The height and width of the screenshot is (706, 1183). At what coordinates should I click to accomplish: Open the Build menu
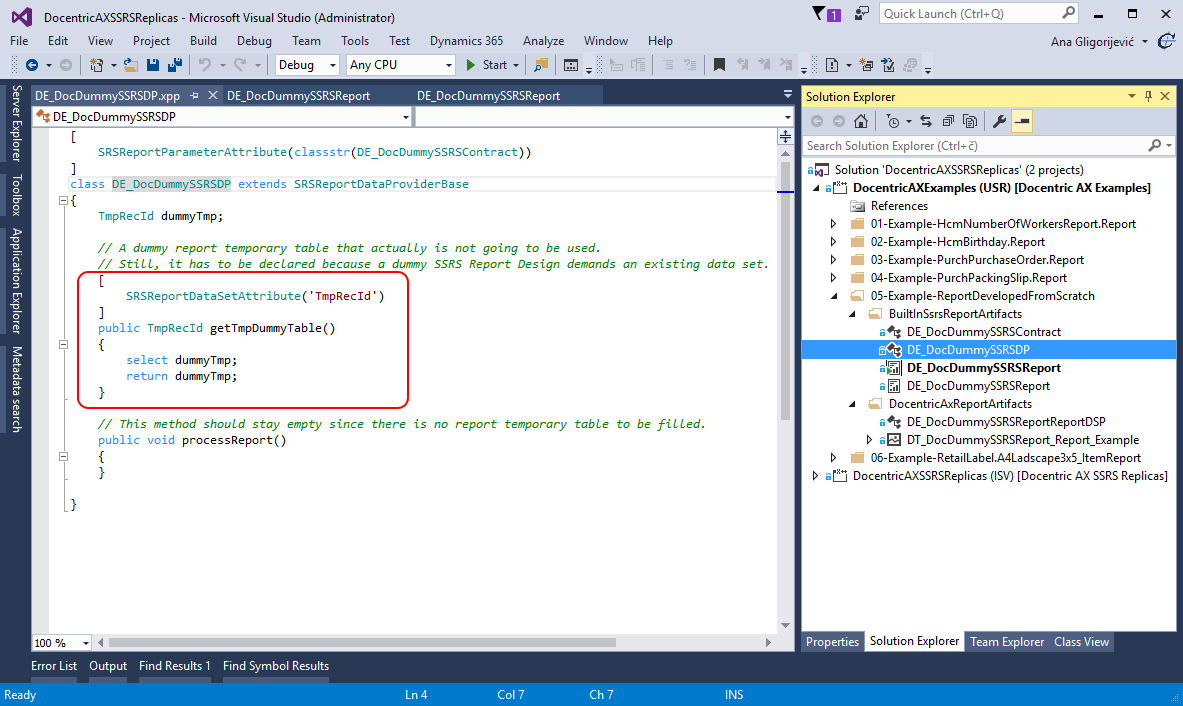click(203, 41)
